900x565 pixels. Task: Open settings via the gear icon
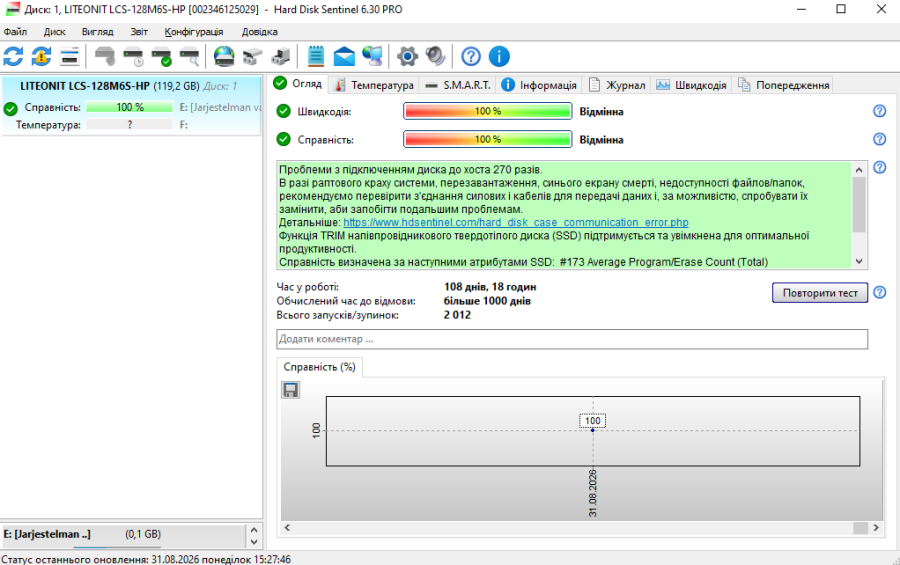pos(408,56)
